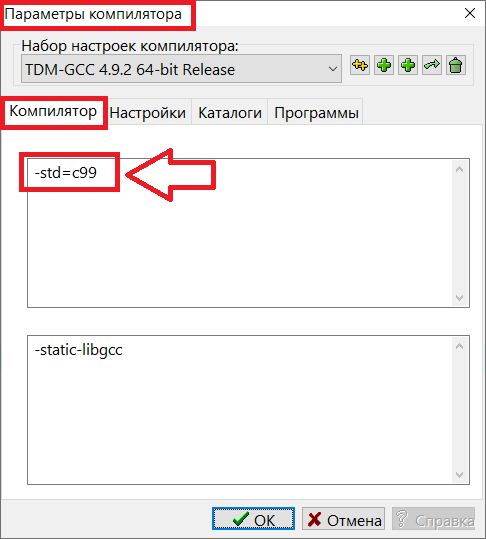Click the yellow double-plus auto-find compilers icon
Image resolution: width=486 pixels, height=539 pixels.
(x=360, y=65)
